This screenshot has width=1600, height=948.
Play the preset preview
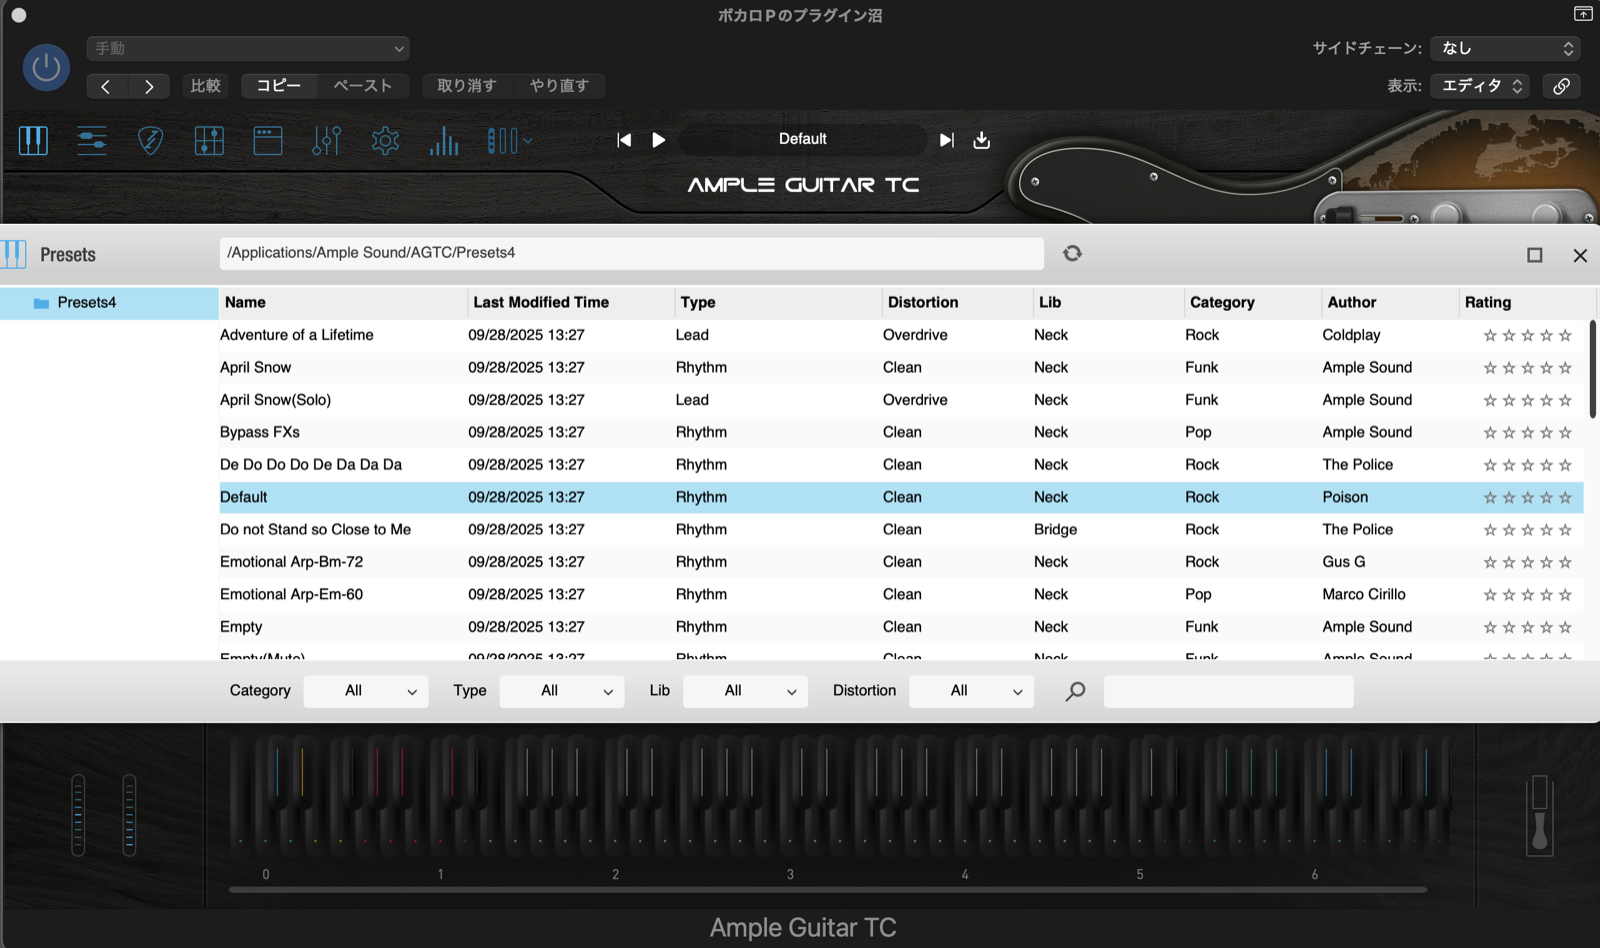pyautogui.click(x=658, y=140)
